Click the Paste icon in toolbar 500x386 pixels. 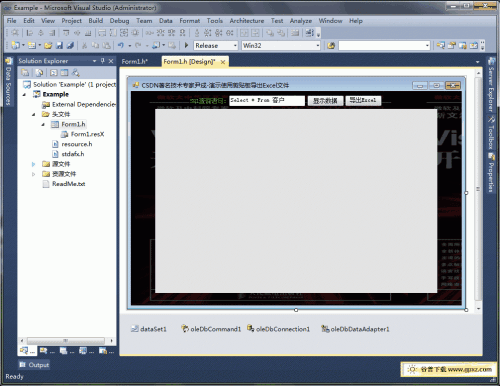[106, 45]
